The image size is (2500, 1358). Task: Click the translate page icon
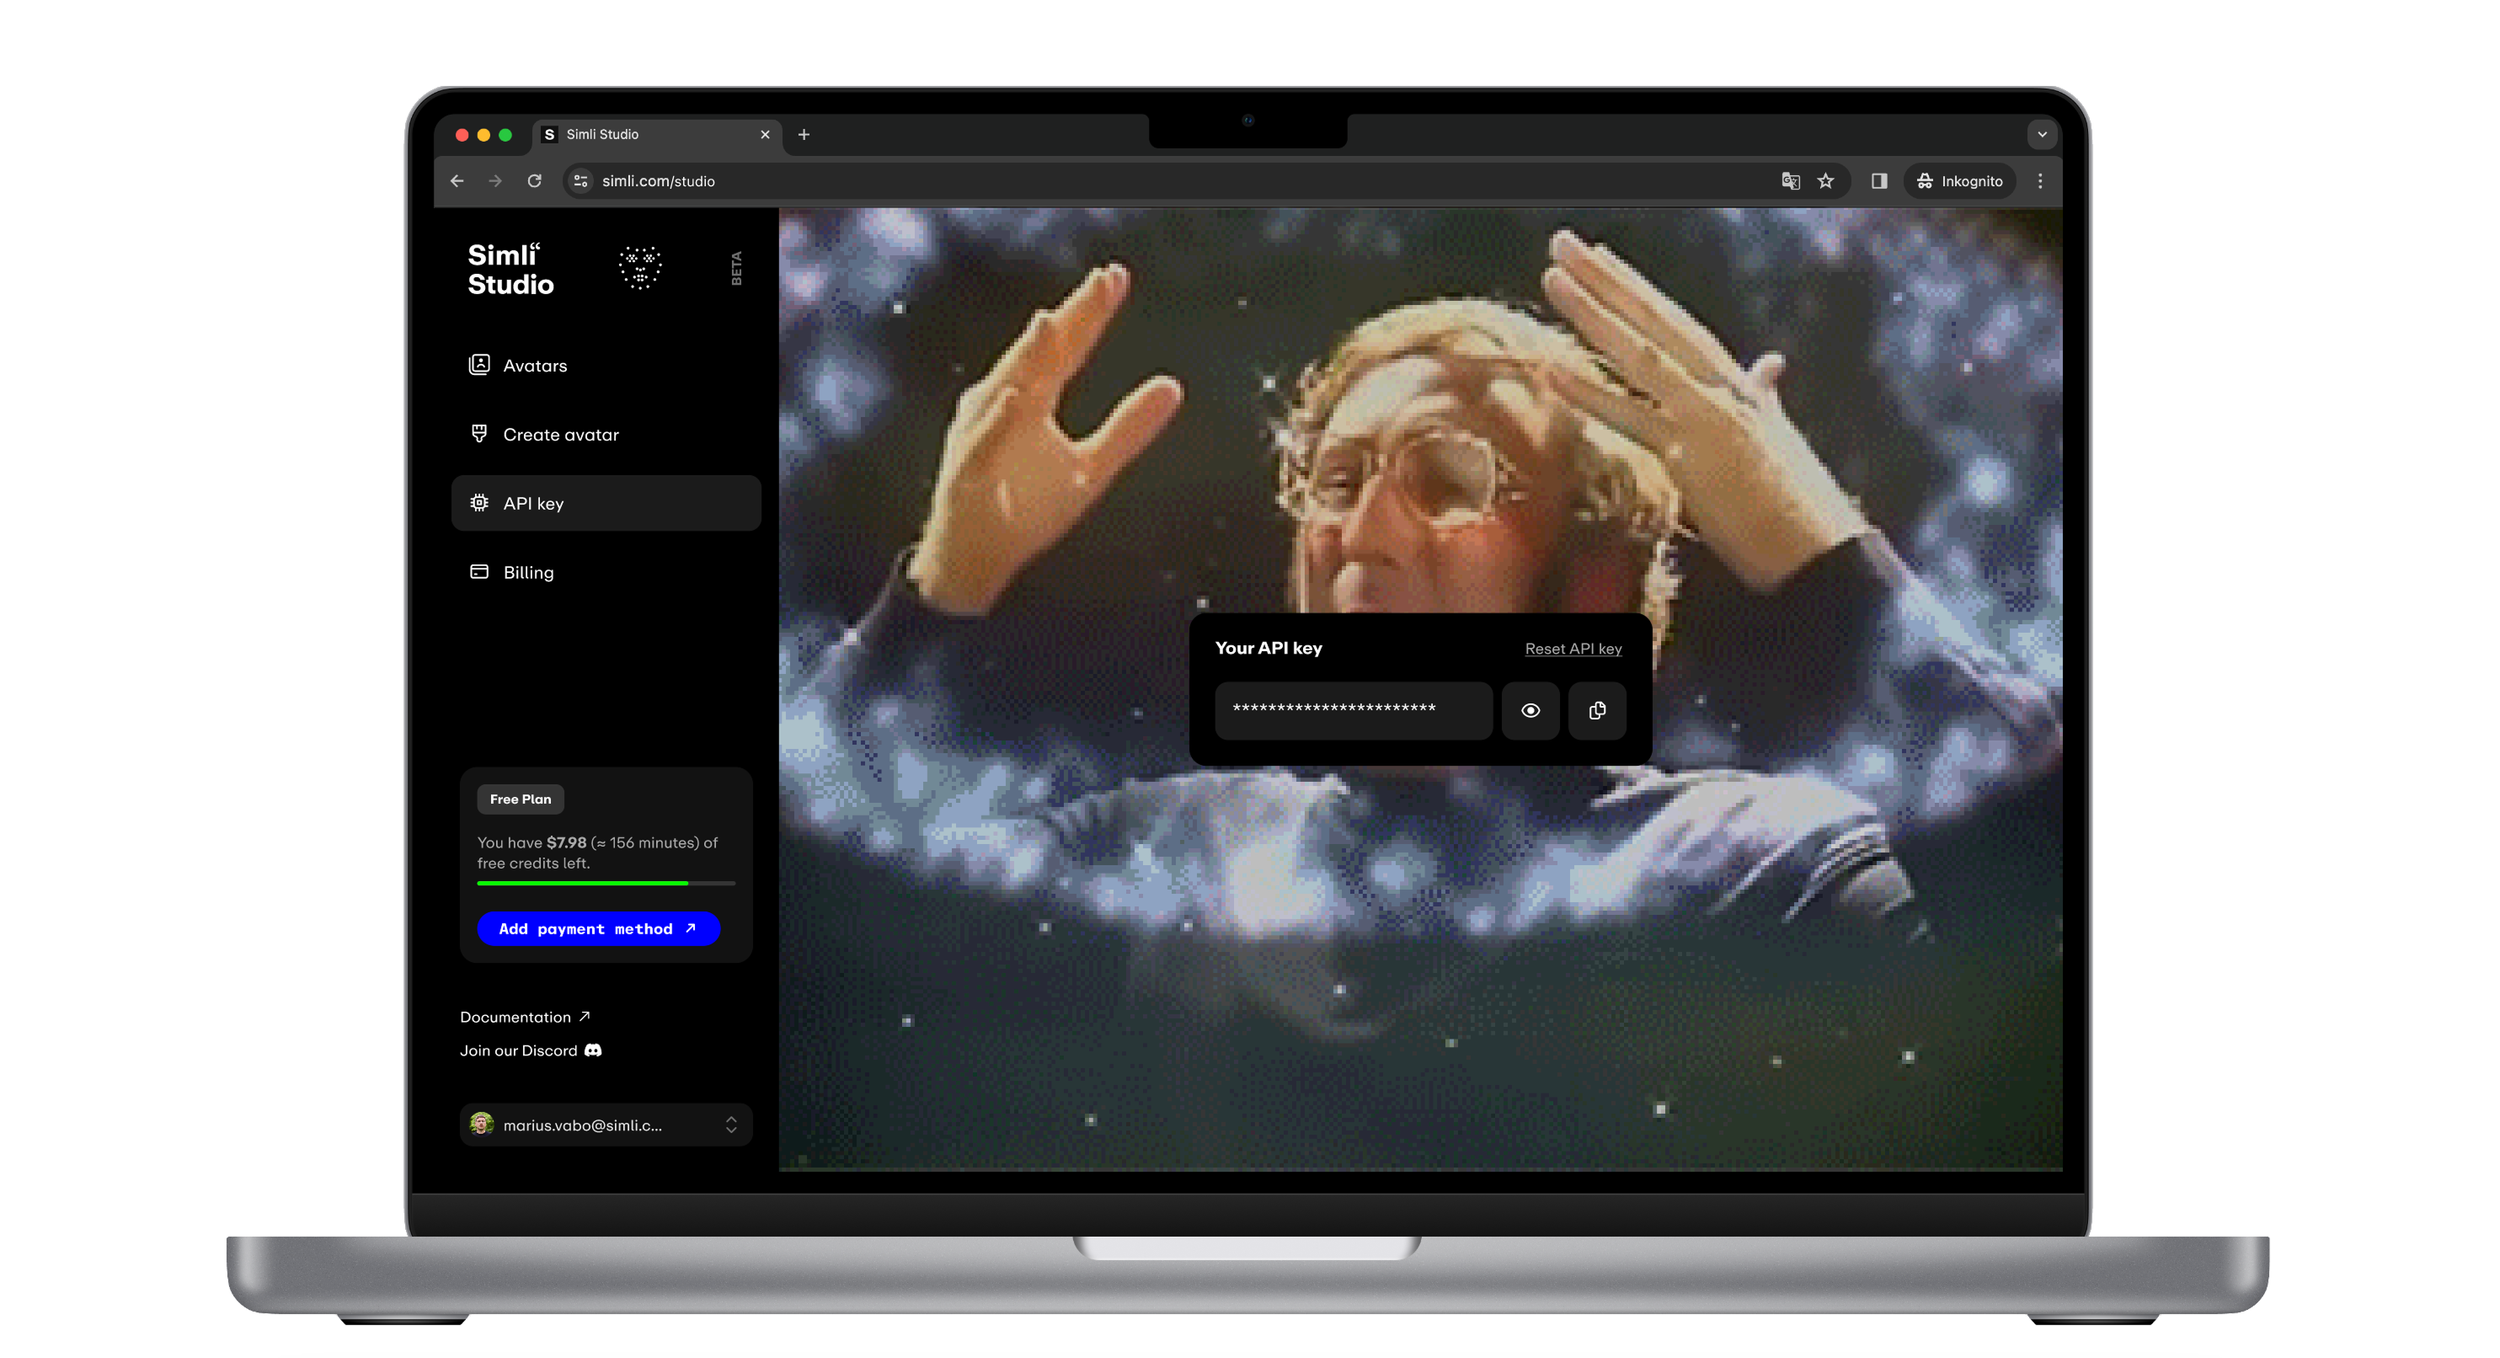coord(1790,181)
